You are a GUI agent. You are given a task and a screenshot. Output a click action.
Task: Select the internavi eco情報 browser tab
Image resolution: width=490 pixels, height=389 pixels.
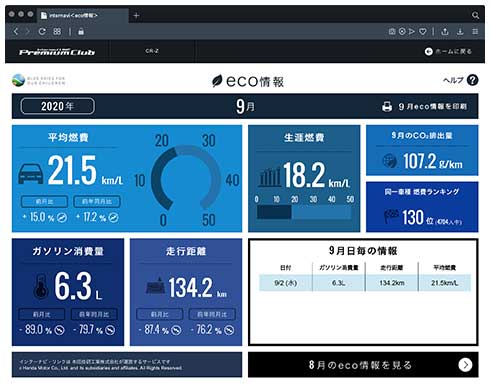click(83, 15)
